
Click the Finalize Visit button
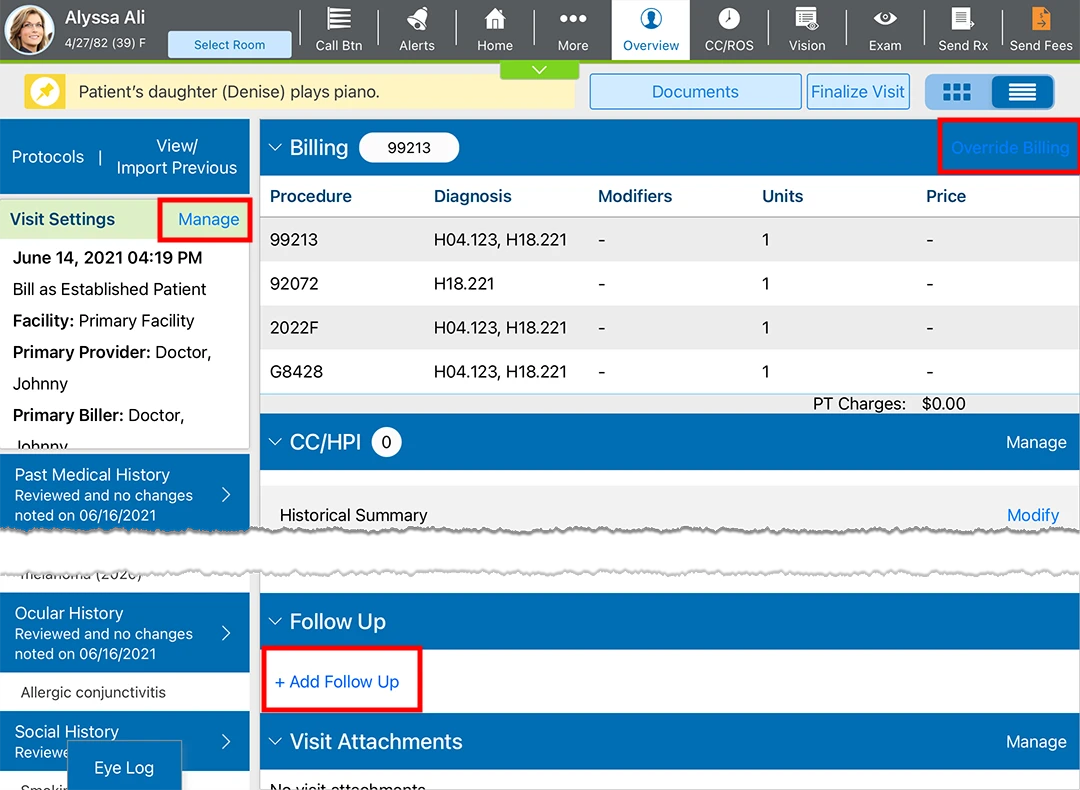tap(857, 92)
